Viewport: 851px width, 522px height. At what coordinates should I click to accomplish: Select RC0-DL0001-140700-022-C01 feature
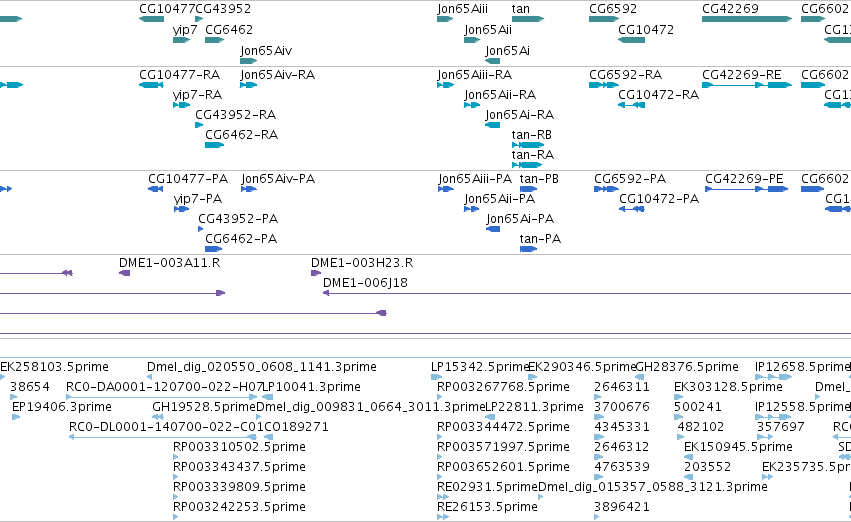pos(166,428)
